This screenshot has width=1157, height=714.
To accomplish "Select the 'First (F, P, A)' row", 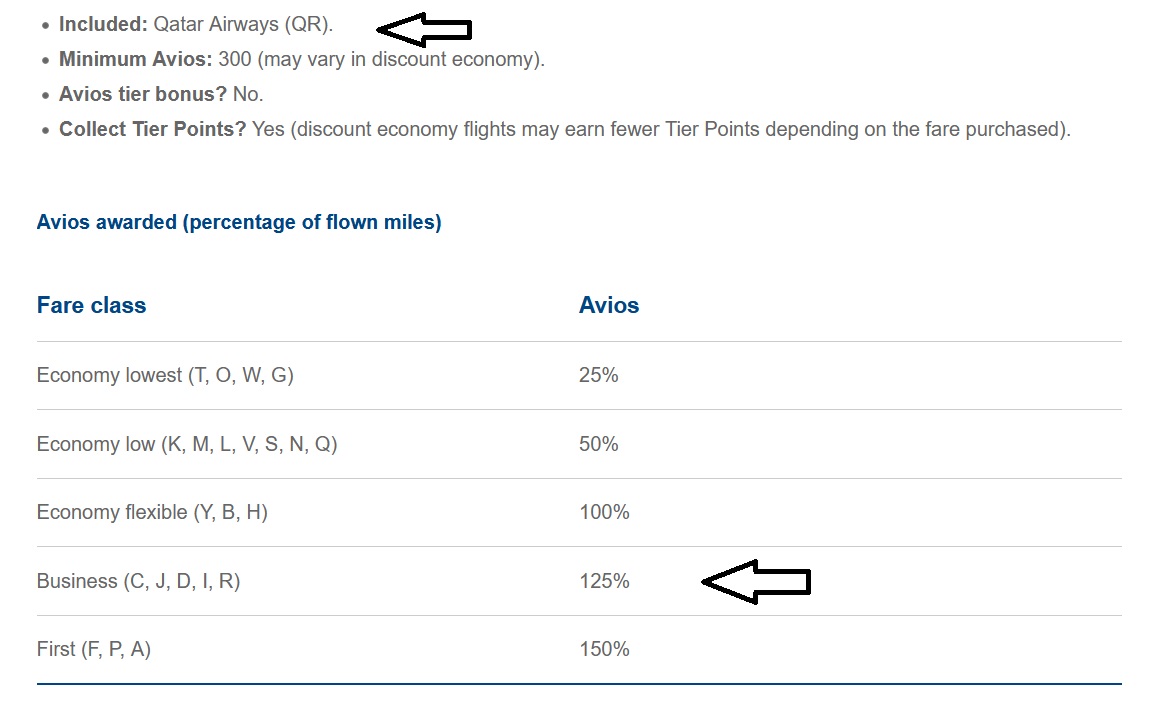I will [x=94, y=649].
